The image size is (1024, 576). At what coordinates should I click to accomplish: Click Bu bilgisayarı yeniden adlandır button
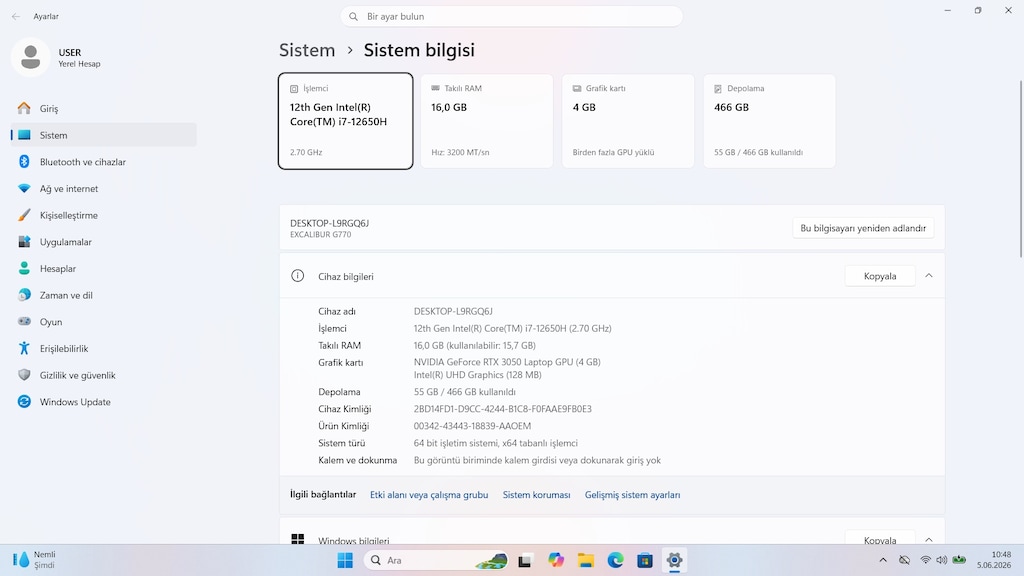coord(863,228)
